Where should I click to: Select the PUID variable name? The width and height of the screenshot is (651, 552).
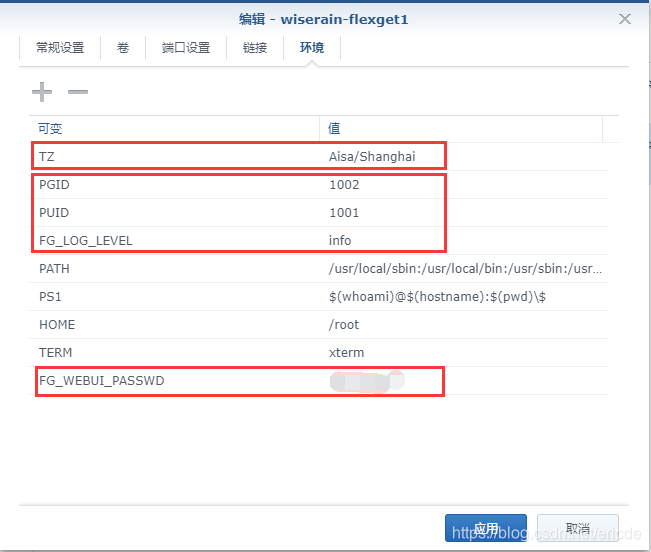54,212
